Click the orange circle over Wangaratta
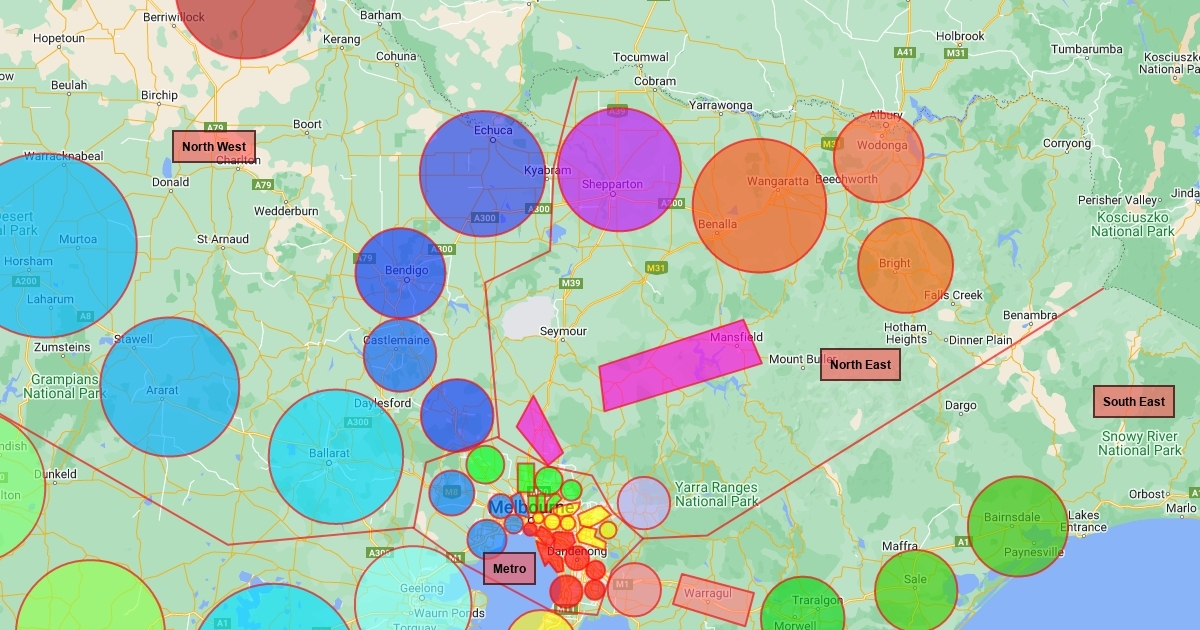1200x630 pixels. click(x=759, y=205)
